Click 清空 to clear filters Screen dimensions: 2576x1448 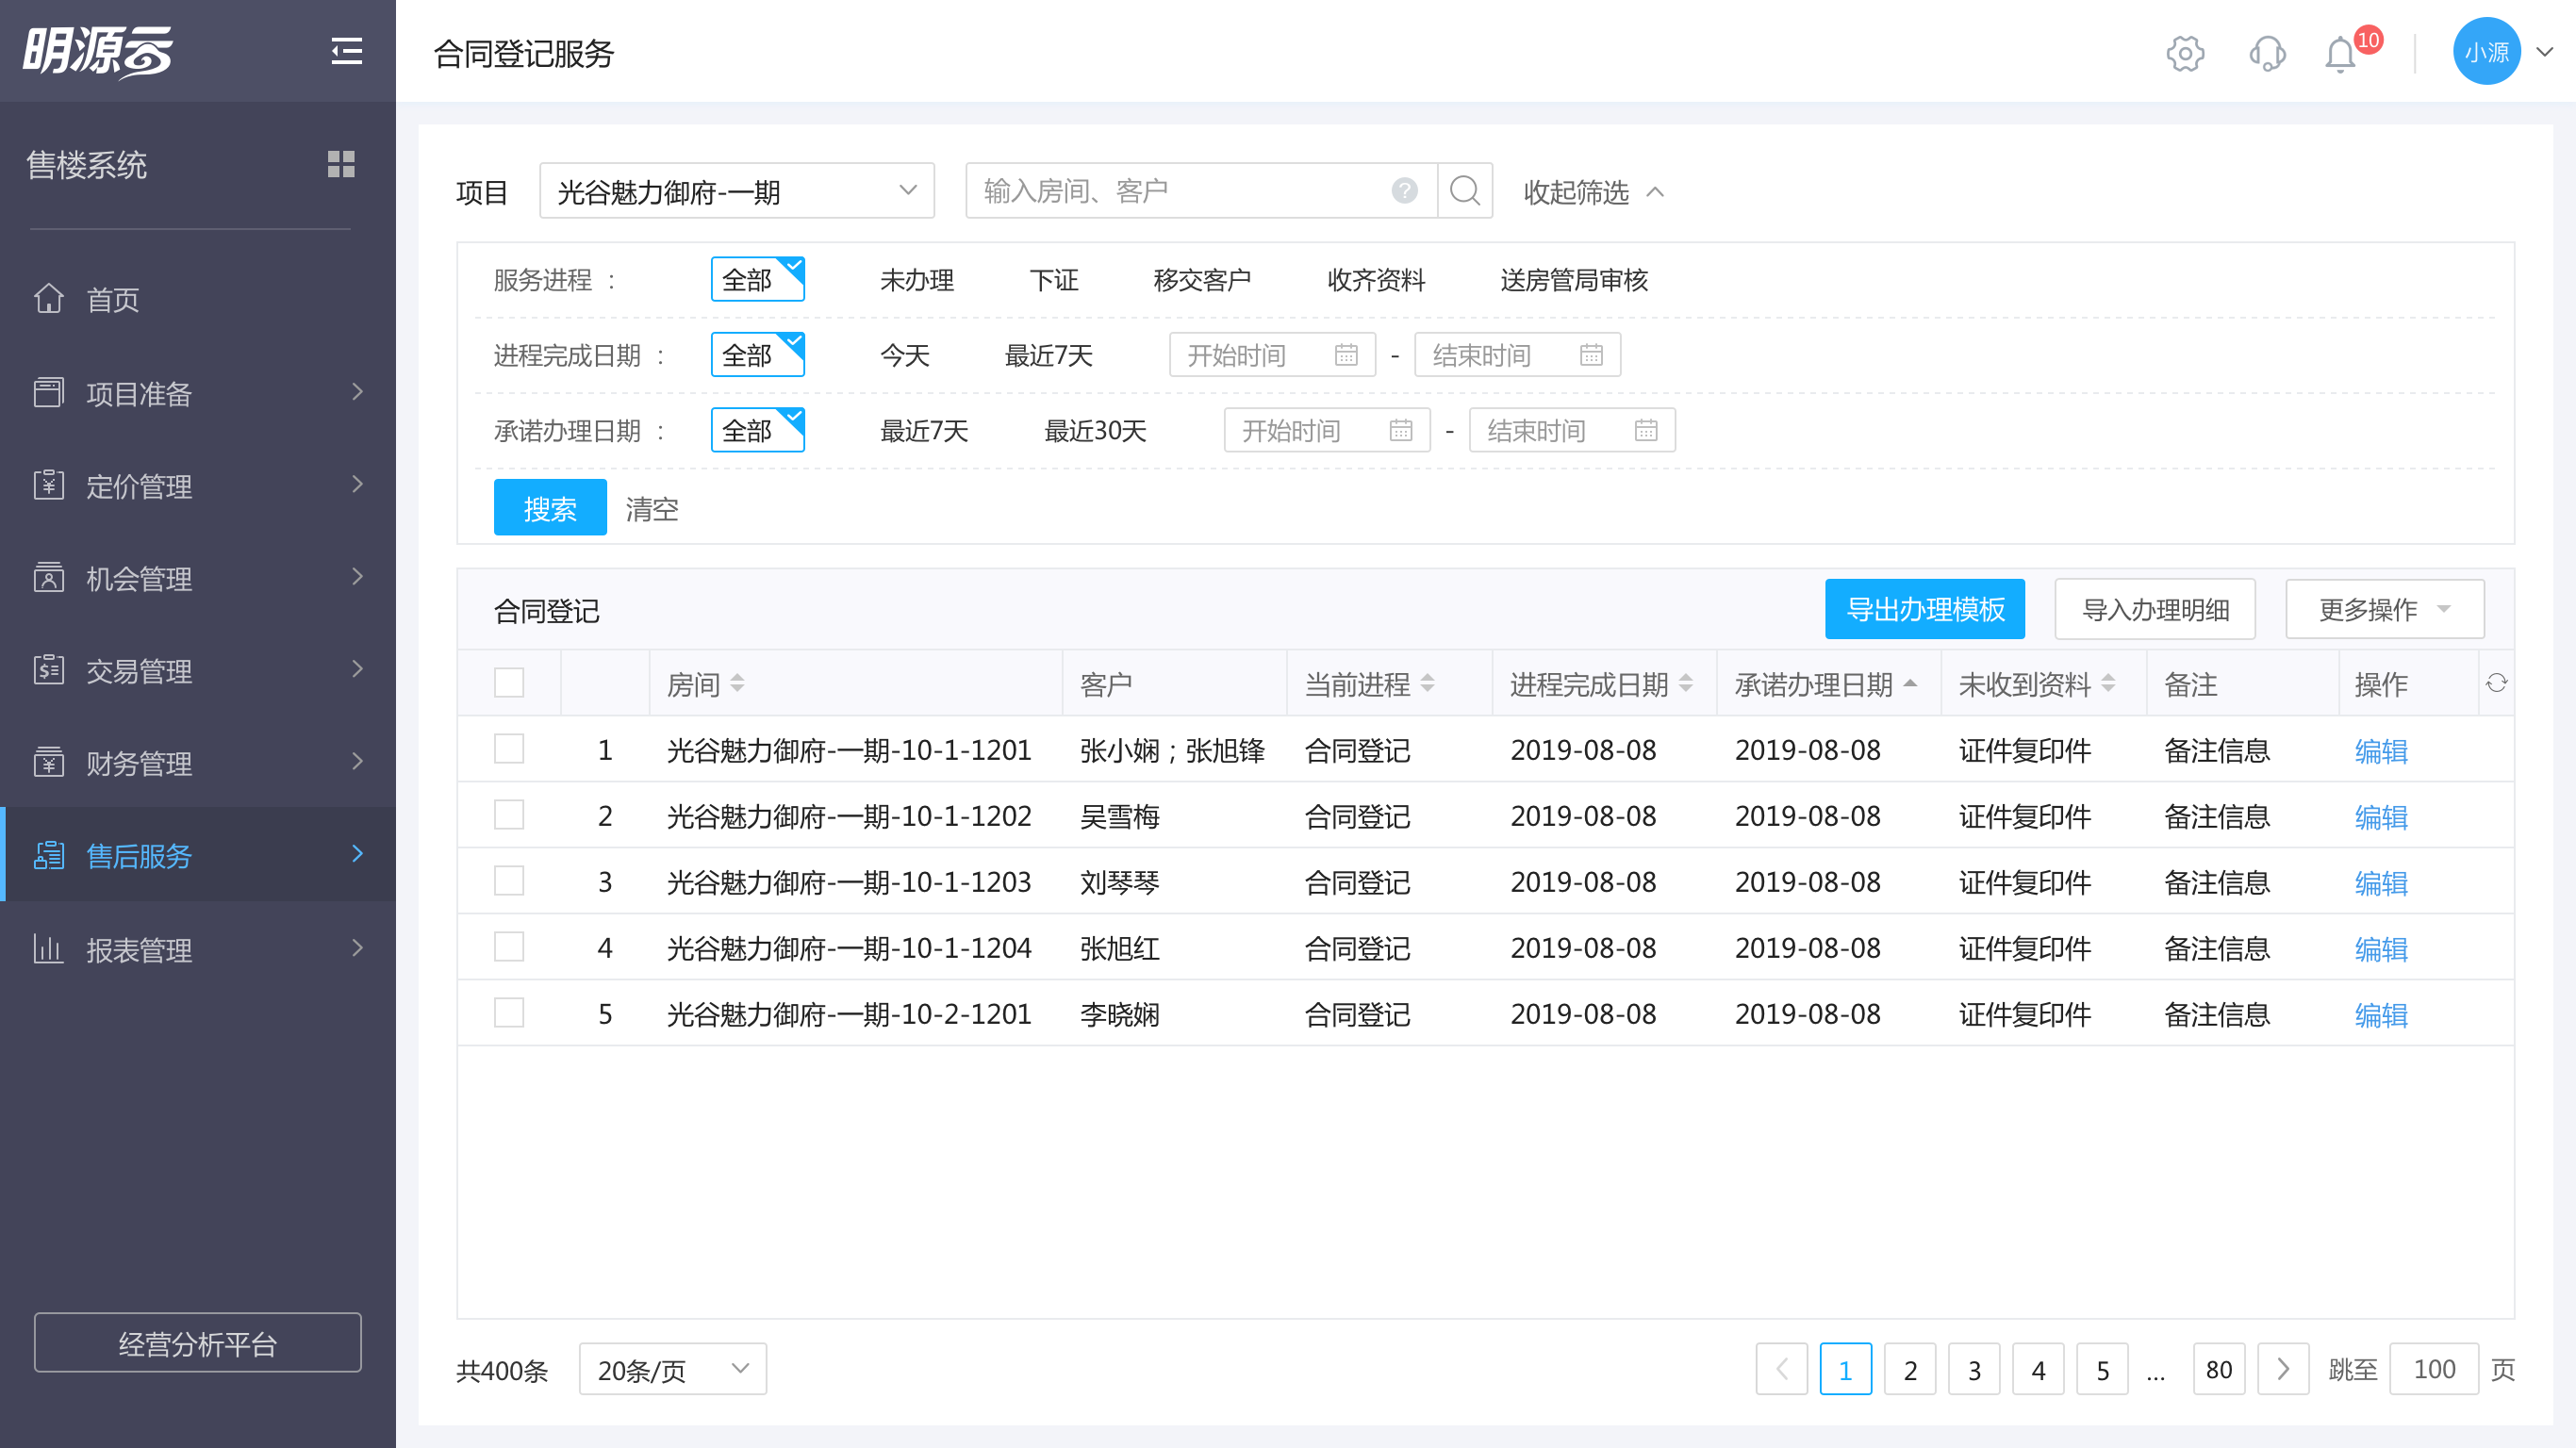pos(652,509)
